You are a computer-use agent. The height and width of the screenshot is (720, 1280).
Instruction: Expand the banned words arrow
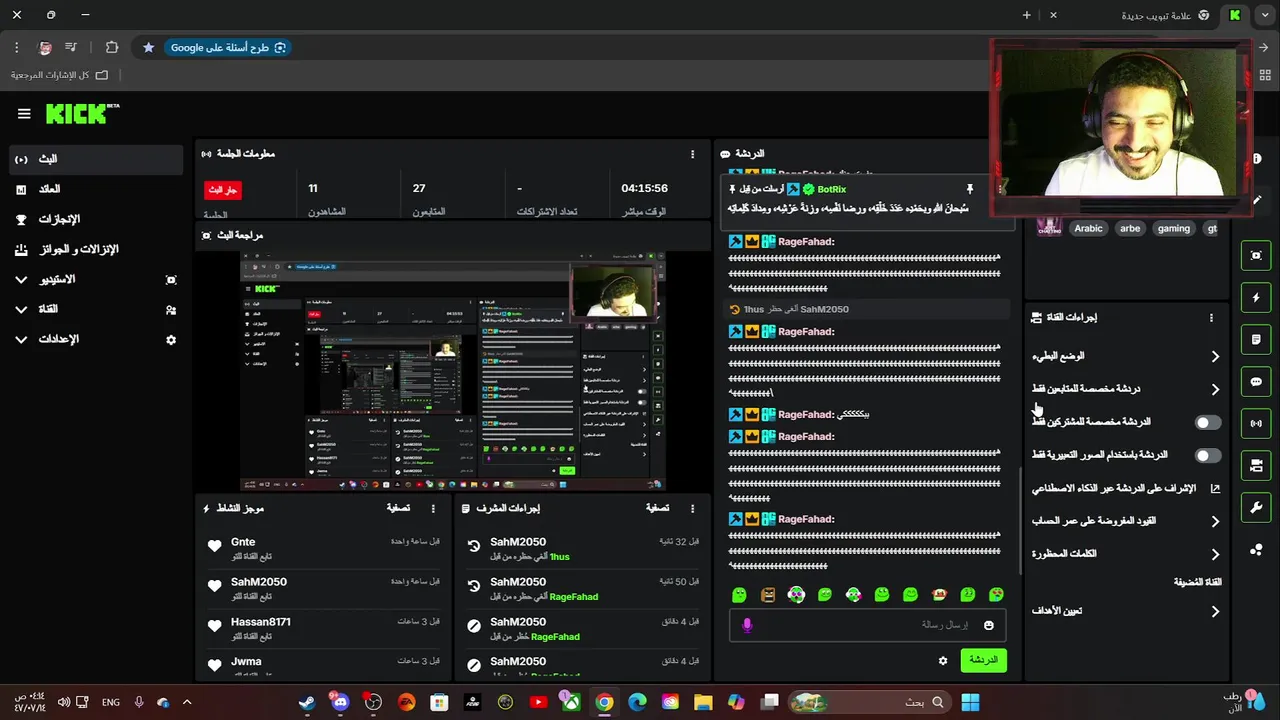pyautogui.click(x=1215, y=554)
